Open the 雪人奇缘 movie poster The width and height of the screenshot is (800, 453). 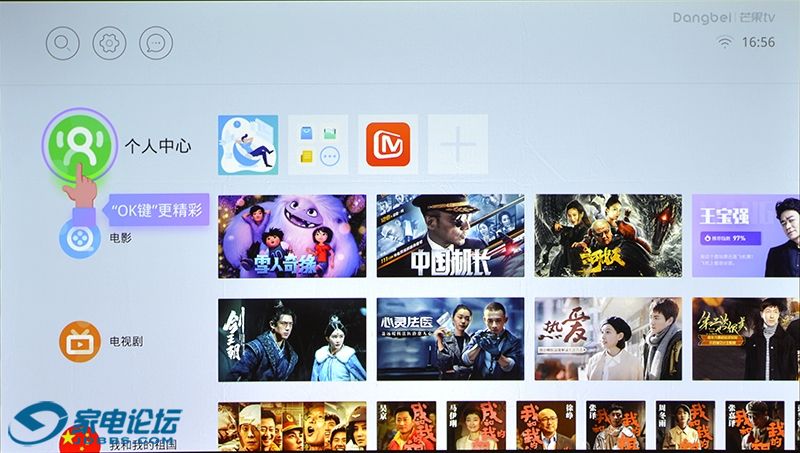[292, 236]
